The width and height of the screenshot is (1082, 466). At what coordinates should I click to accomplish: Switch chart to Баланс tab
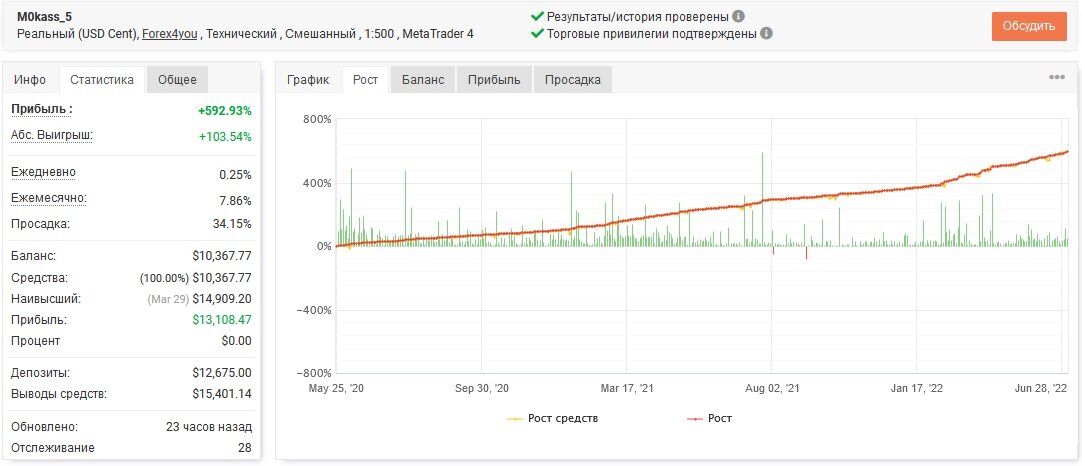click(424, 79)
